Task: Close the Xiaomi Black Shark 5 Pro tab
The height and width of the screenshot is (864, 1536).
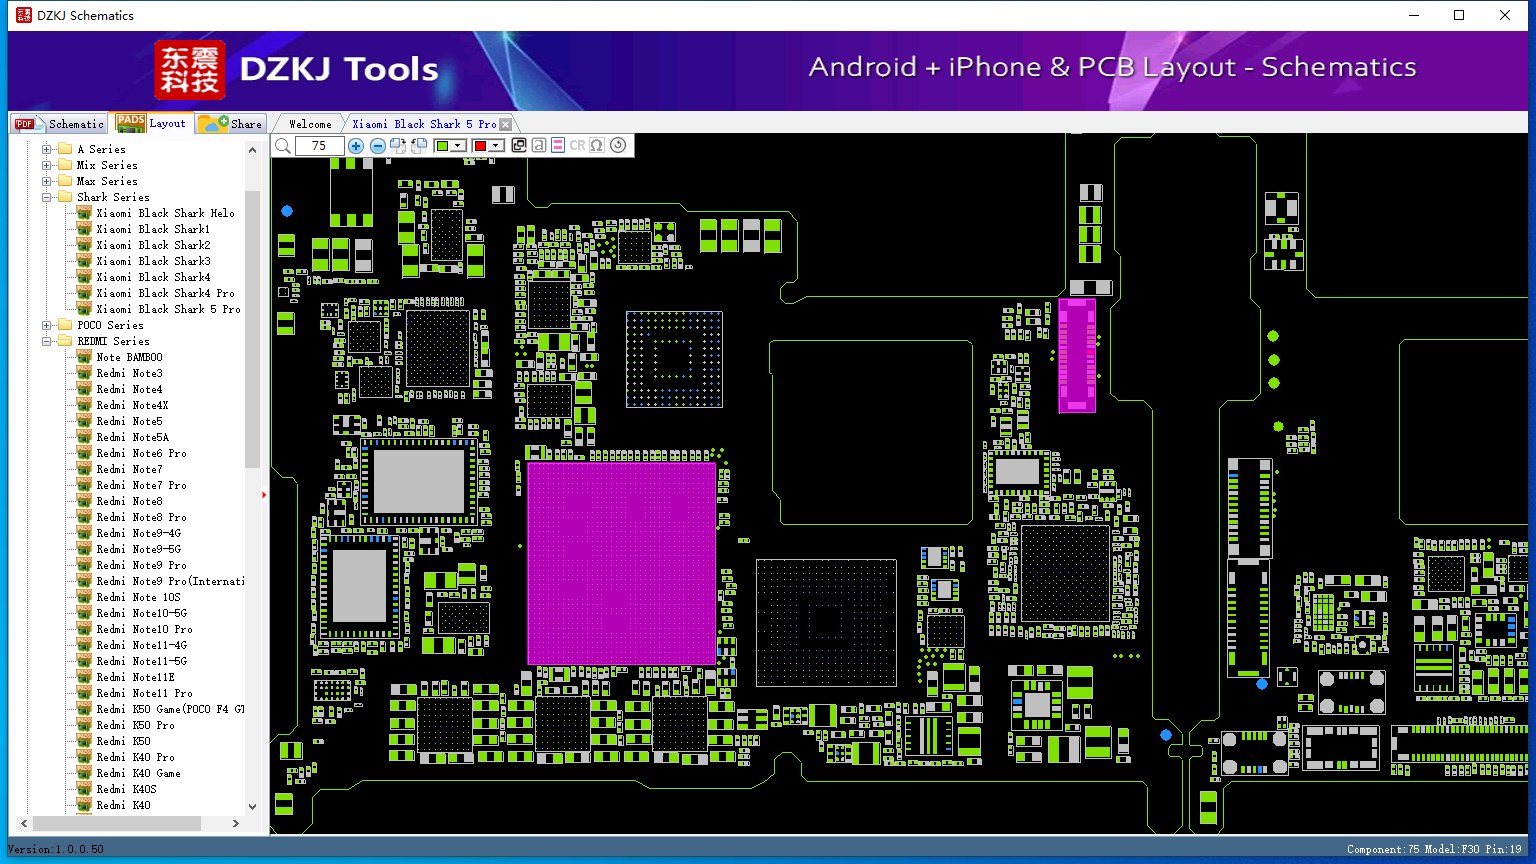Action: pyautogui.click(x=505, y=124)
